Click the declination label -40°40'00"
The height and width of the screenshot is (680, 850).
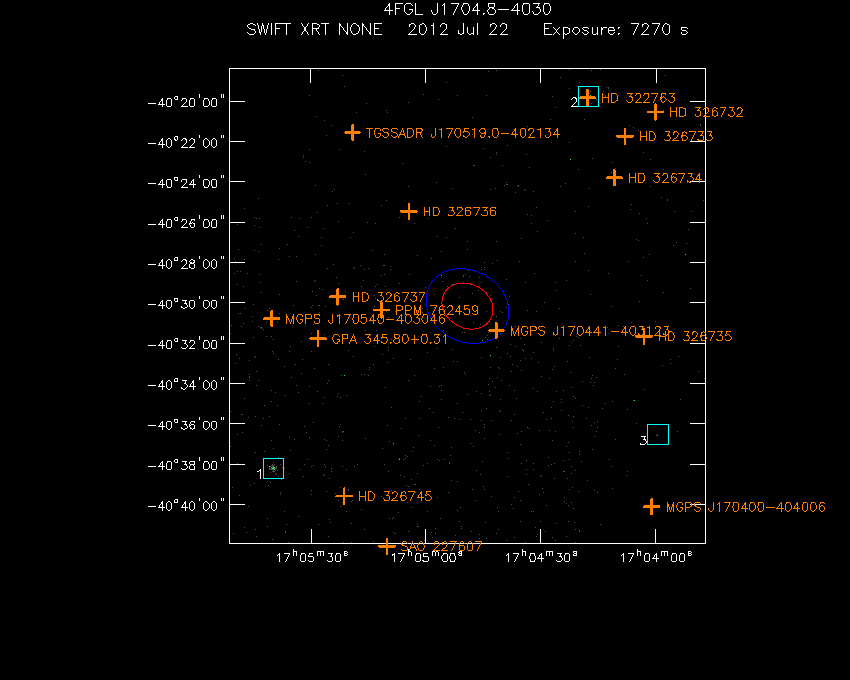click(x=186, y=505)
